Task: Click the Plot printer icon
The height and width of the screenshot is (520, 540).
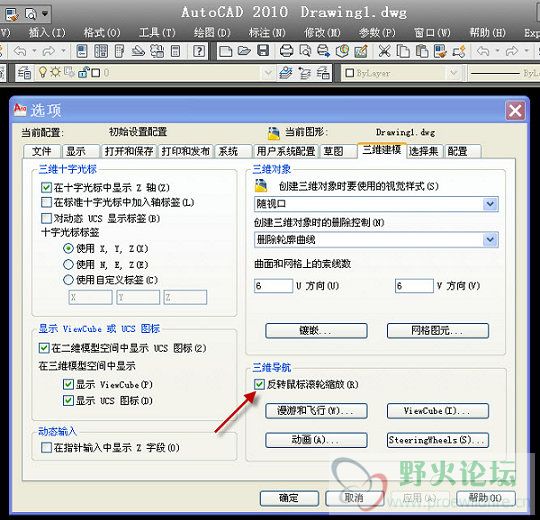Action: pos(286,51)
